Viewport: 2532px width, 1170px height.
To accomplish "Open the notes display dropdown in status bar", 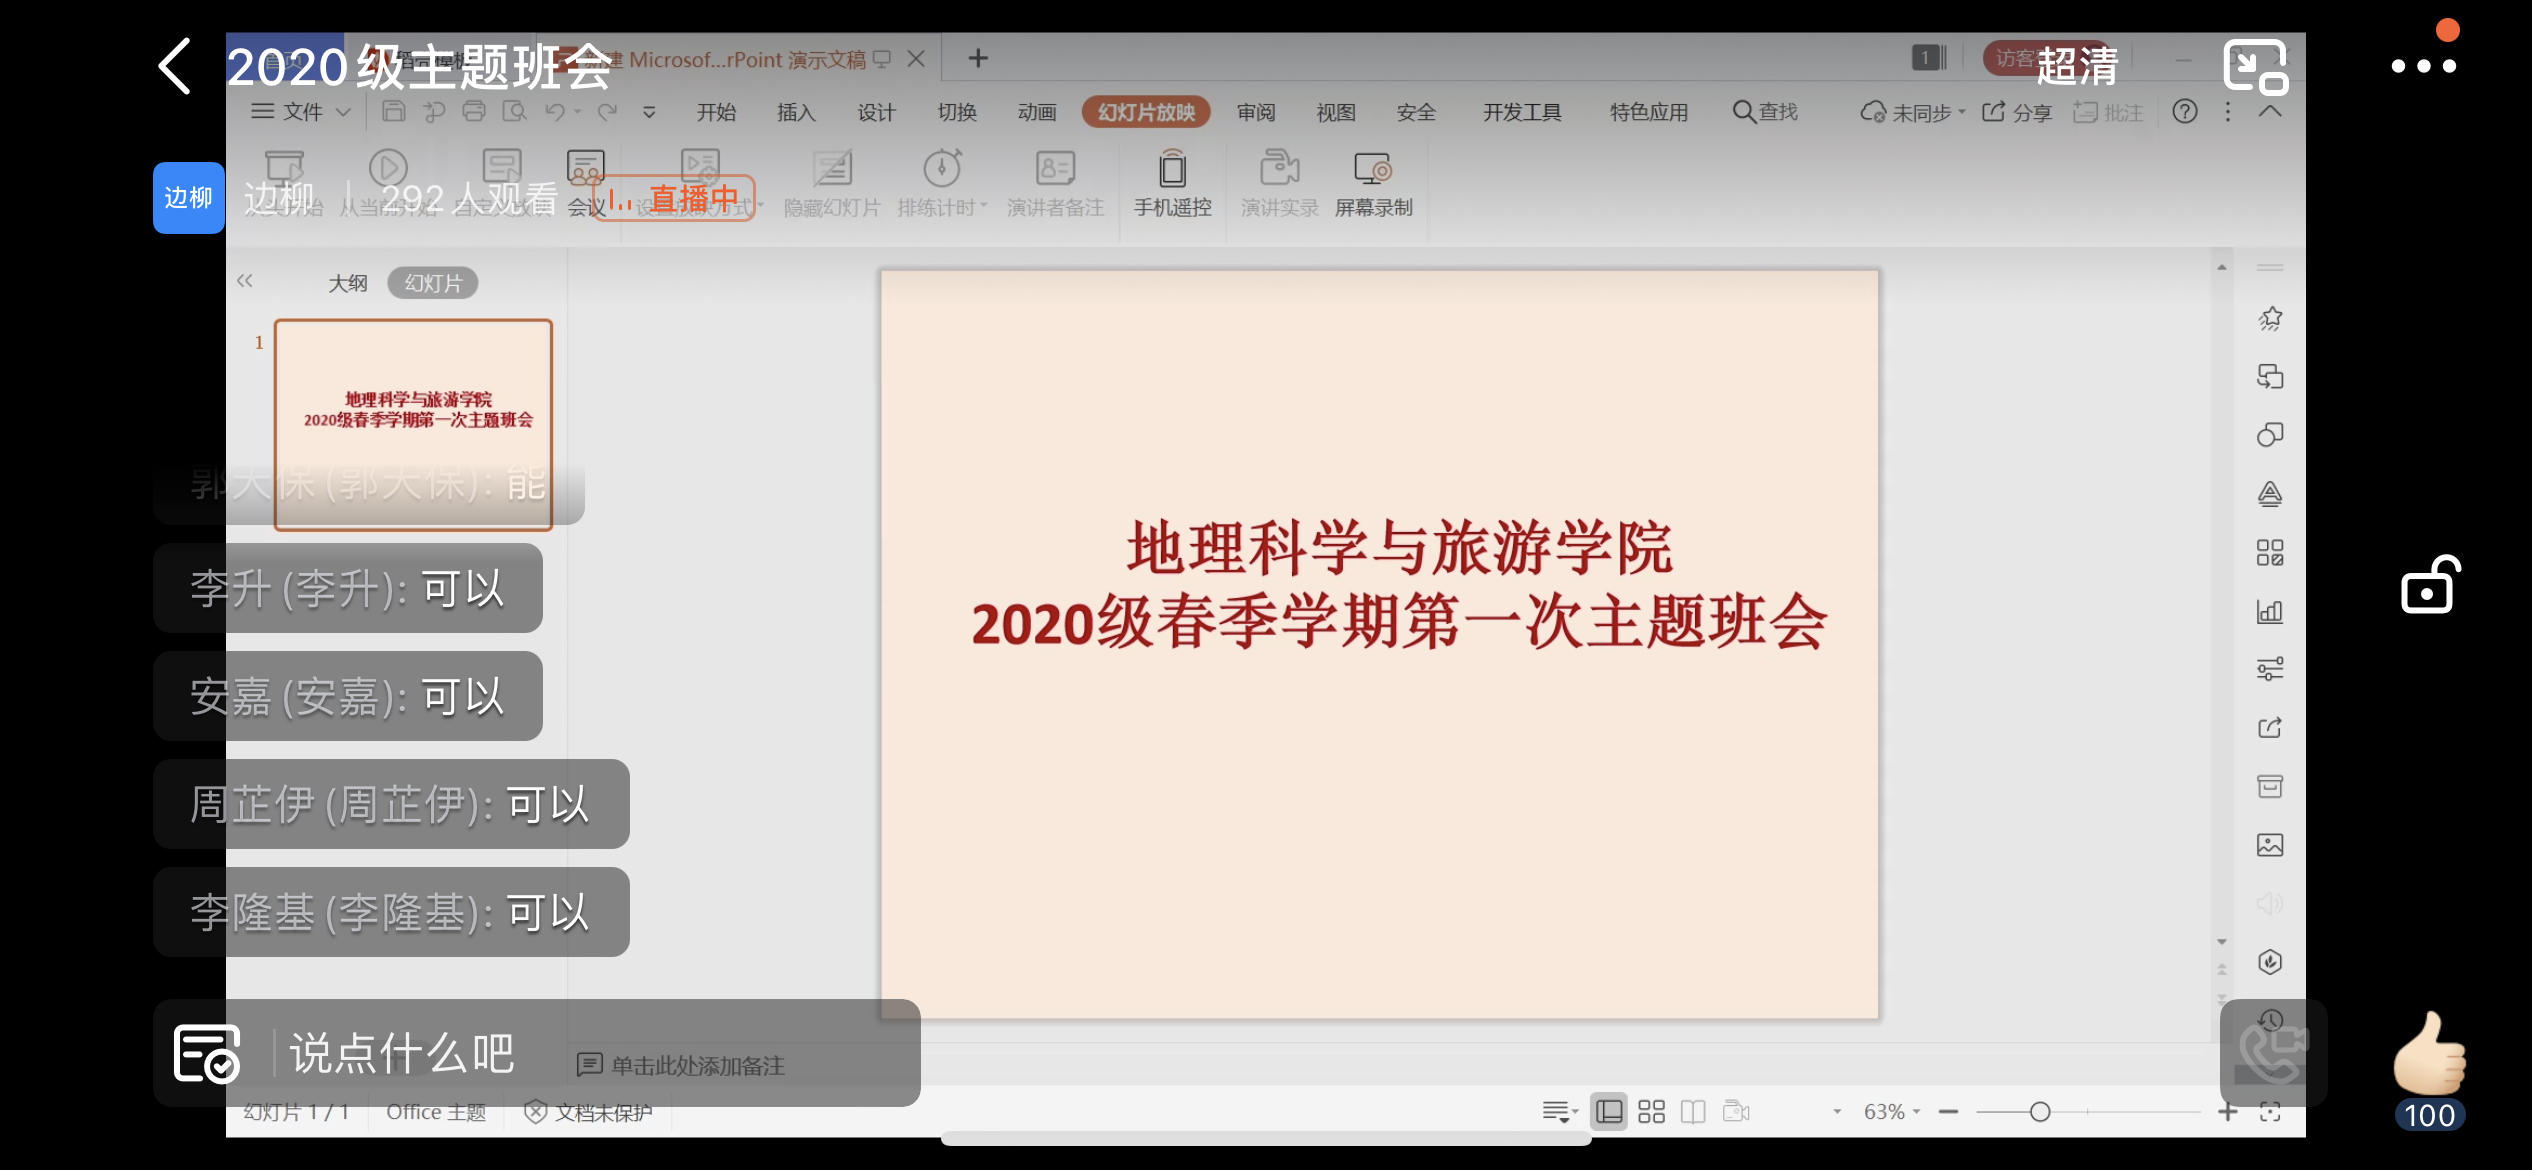I will (1560, 1112).
